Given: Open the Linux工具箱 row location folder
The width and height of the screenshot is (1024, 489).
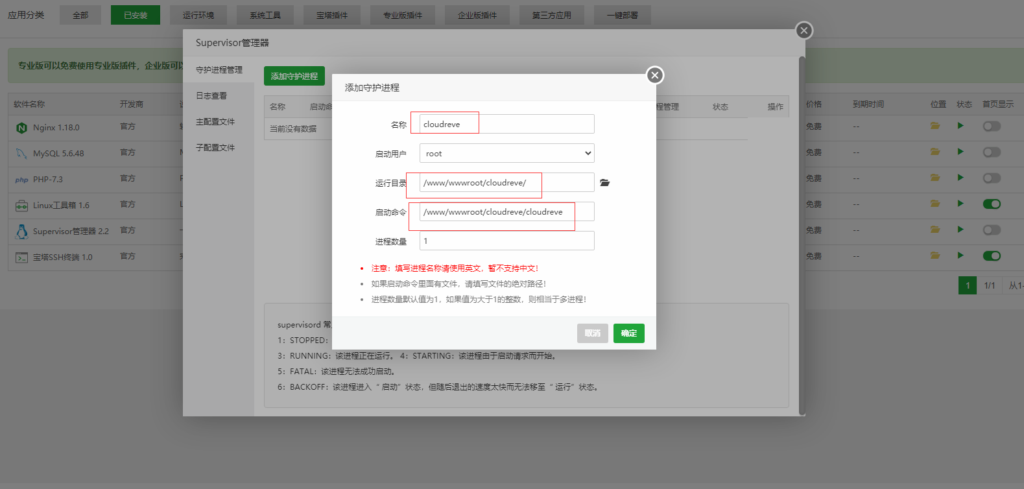Looking at the screenshot, I should pyautogui.click(x=935, y=204).
